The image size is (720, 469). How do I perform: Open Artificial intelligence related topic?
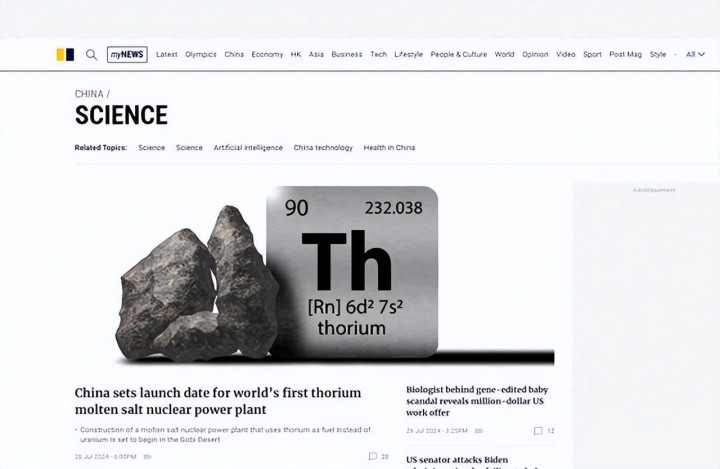tap(248, 147)
